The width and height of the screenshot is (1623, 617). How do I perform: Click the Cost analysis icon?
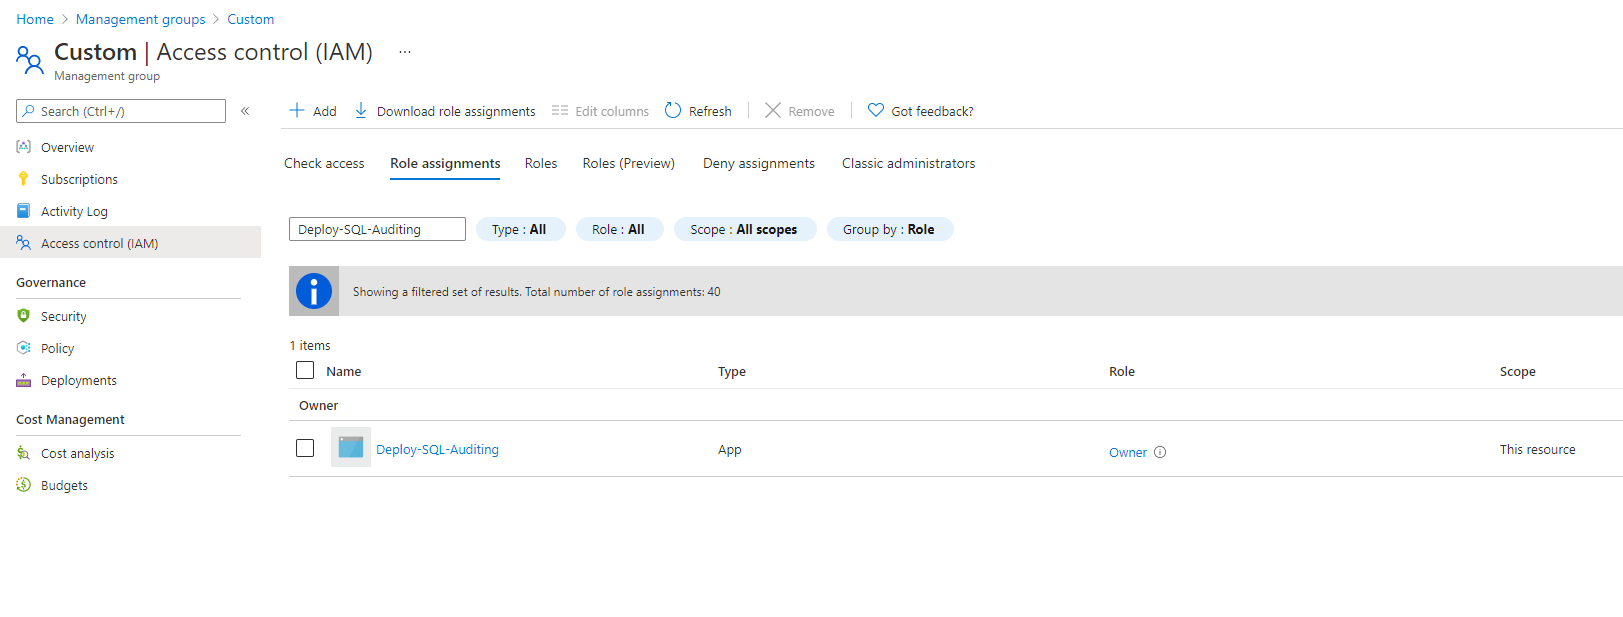click(24, 453)
